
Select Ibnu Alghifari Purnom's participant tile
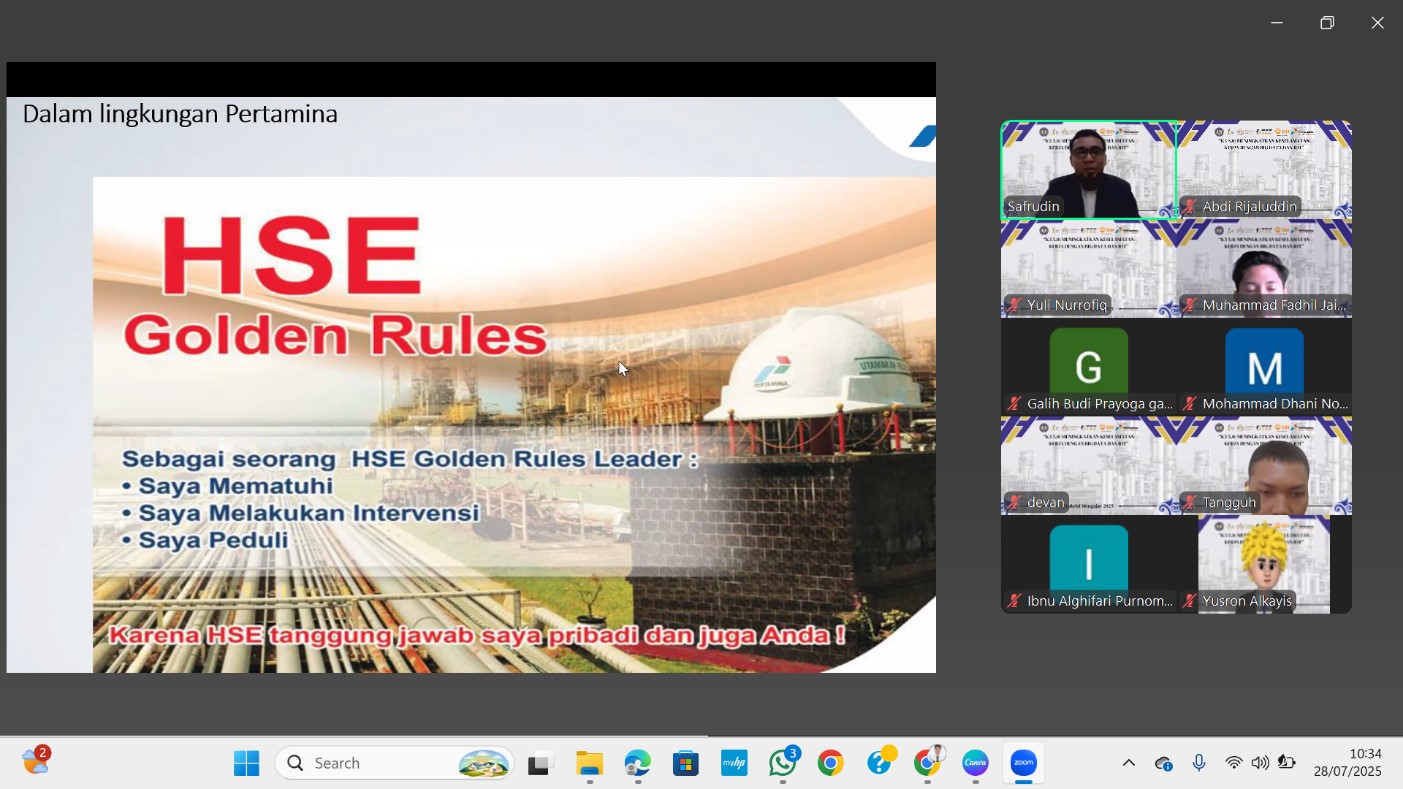point(1088,564)
